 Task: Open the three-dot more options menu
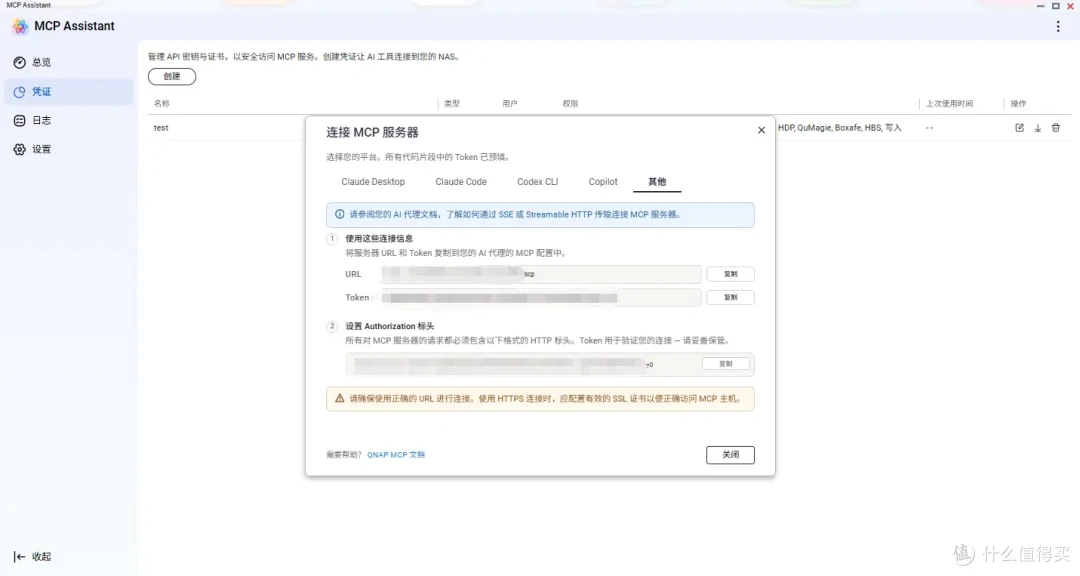[x=1057, y=27]
